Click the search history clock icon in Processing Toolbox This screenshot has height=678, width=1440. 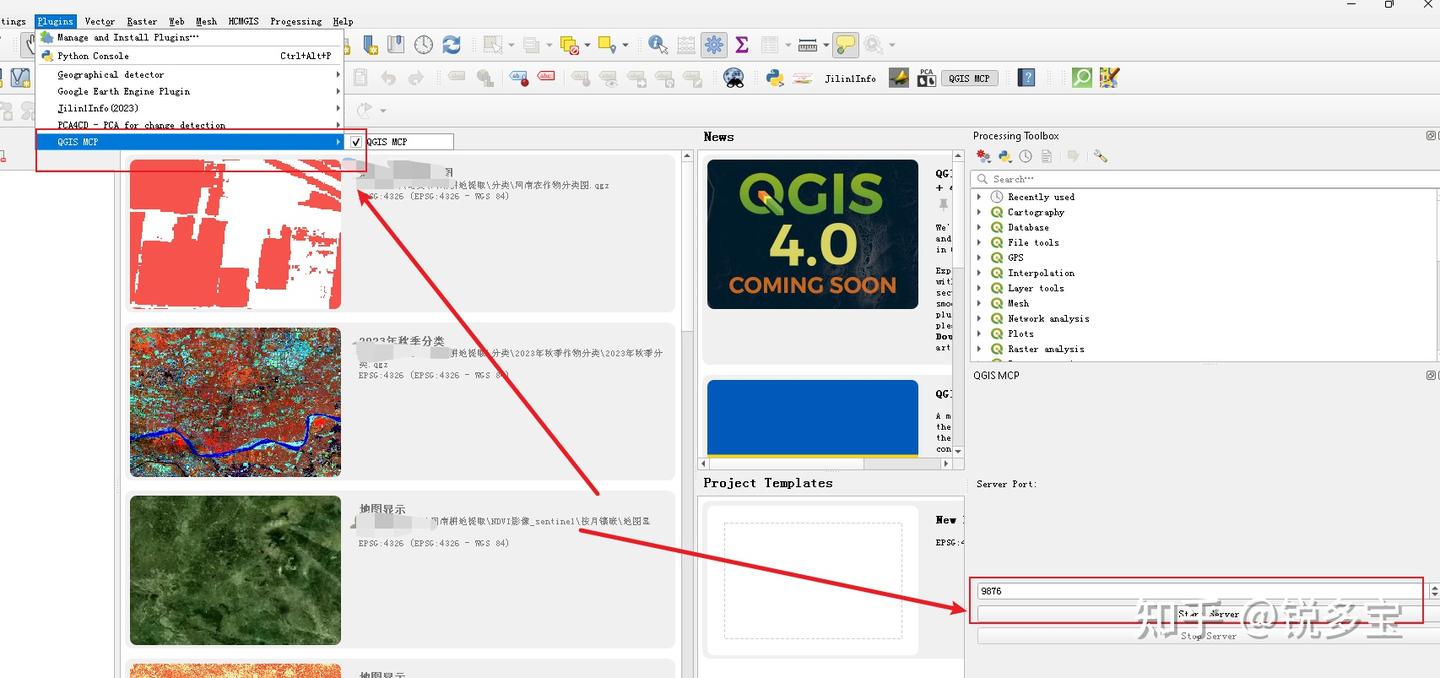pos(1025,156)
